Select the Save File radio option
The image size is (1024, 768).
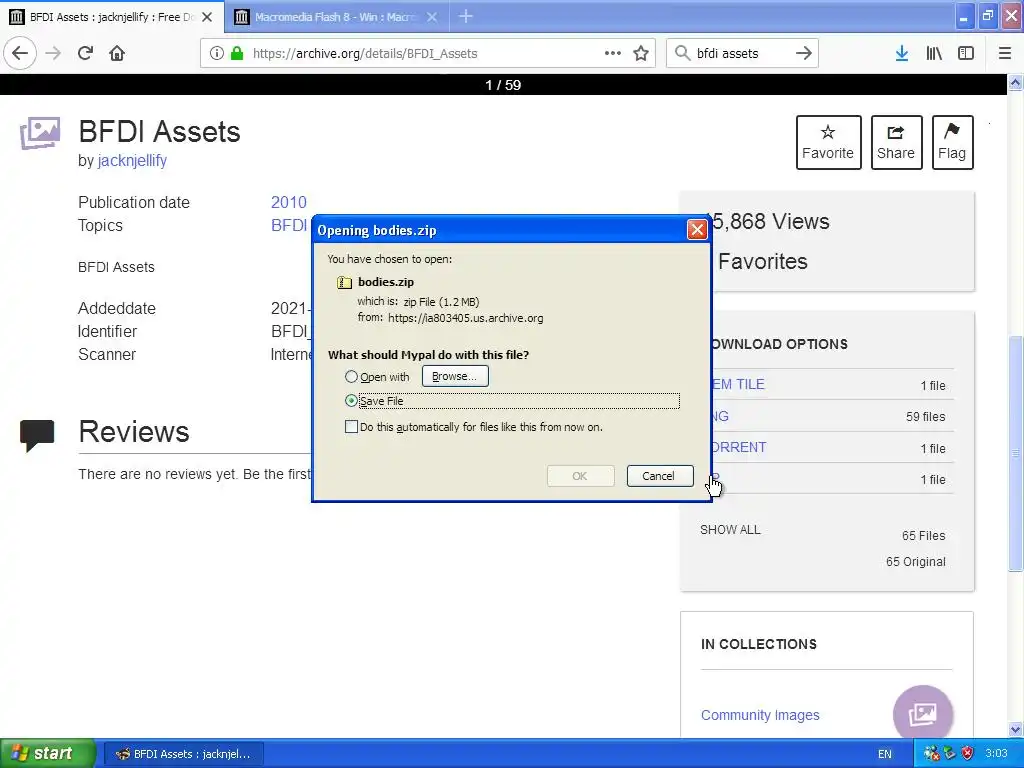coord(351,400)
